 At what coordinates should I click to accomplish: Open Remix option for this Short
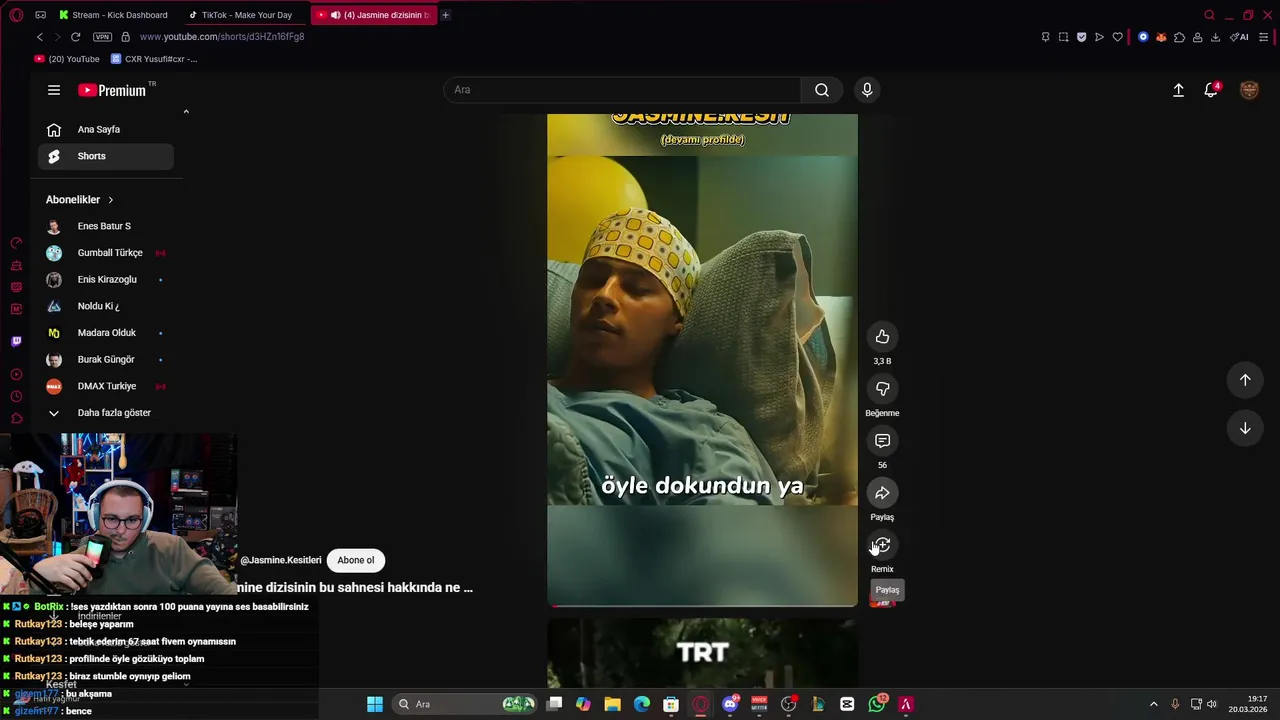(x=882, y=545)
